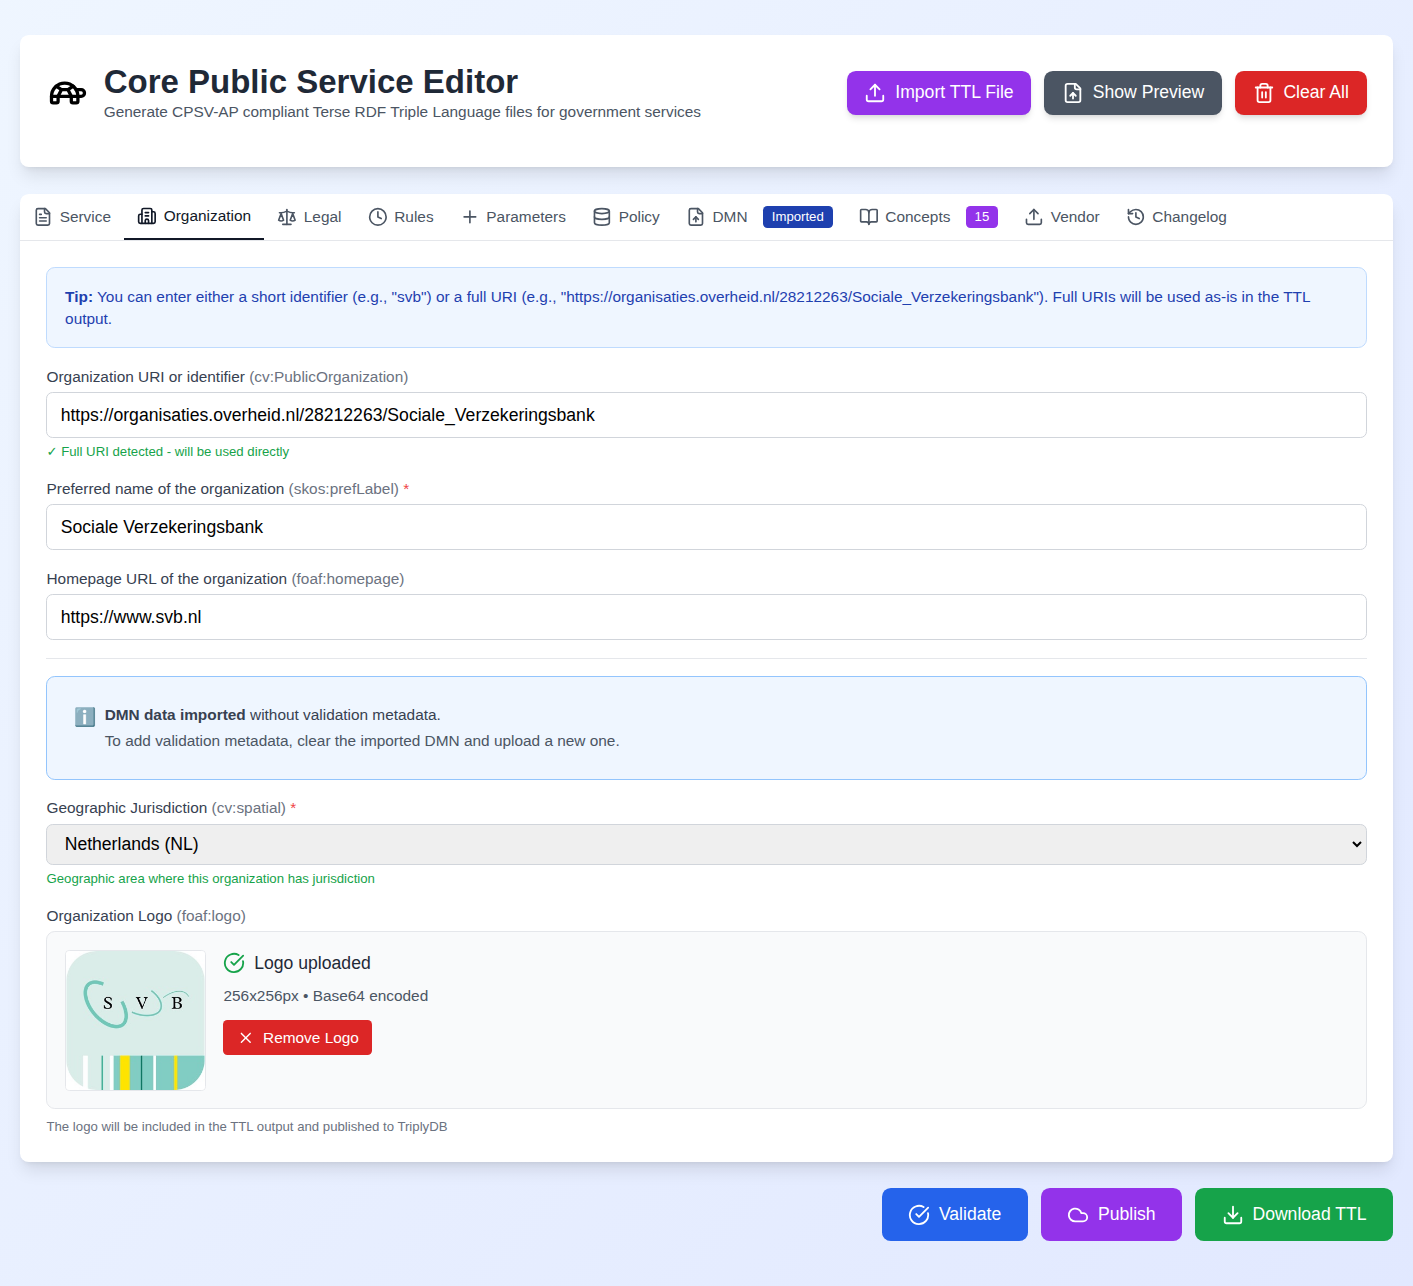Open the DMN tab
Viewport: 1413px width, 1286px height.
[x=718, y=217]
